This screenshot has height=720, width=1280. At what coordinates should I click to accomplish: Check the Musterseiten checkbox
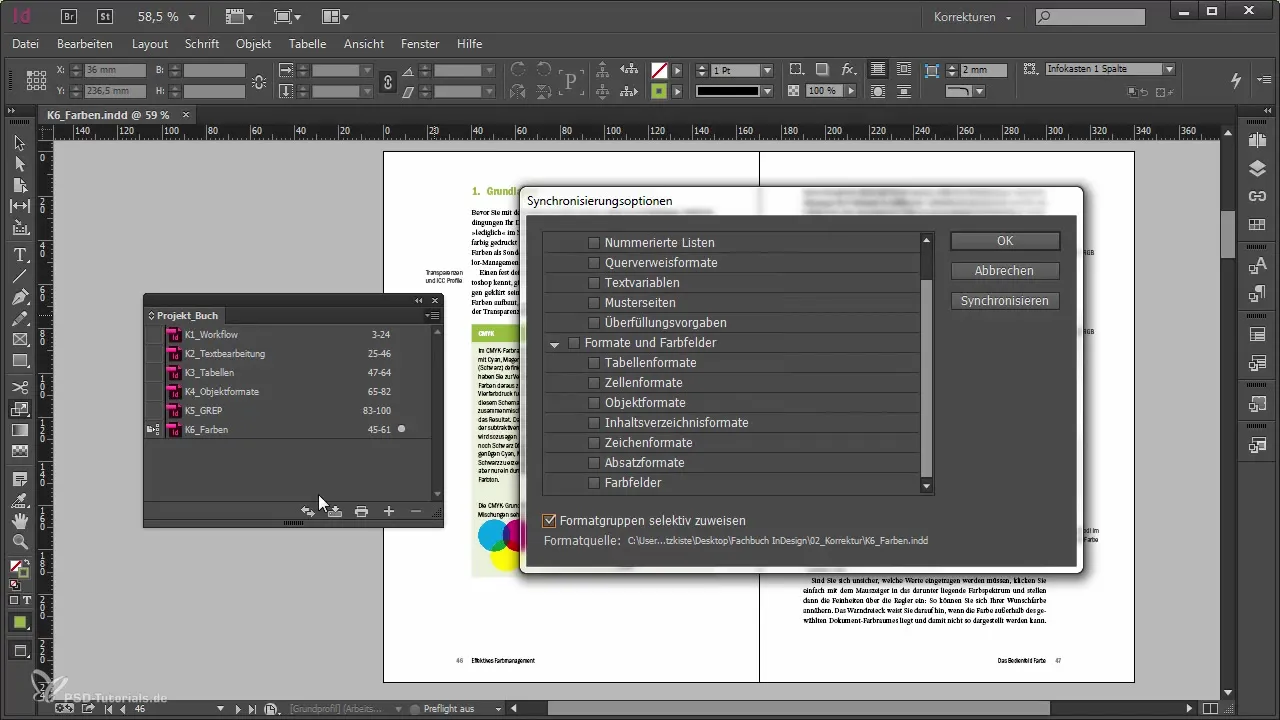pyautogui.click(x=594, y=303)
